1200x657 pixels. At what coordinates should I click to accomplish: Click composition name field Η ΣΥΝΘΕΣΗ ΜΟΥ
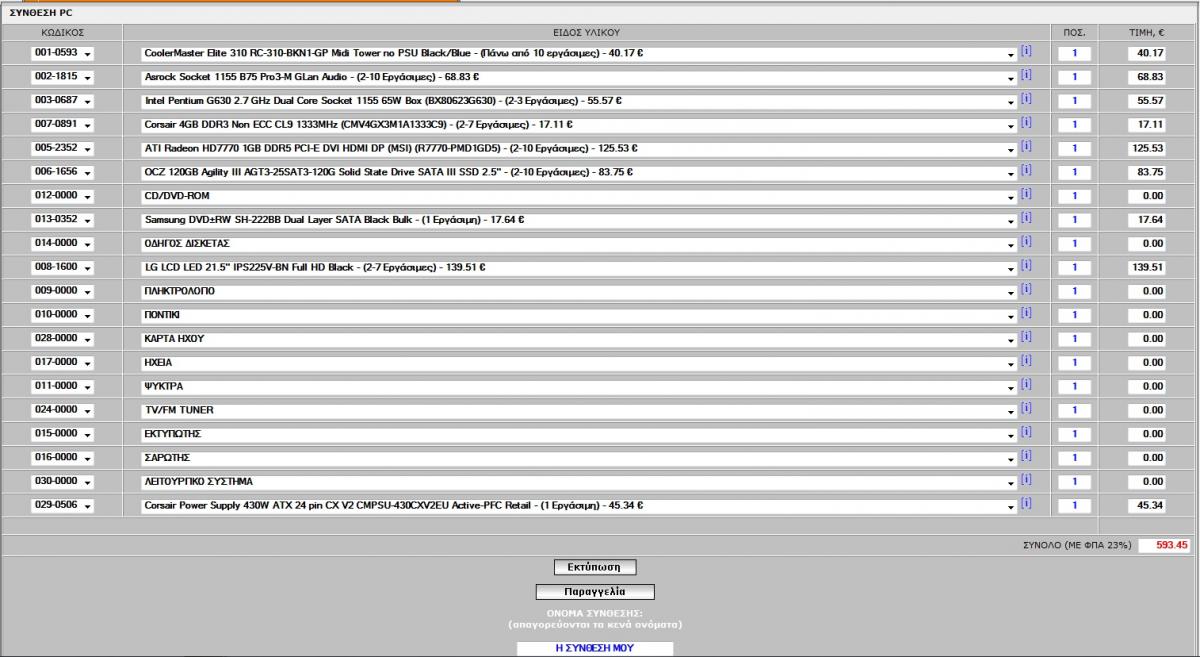[x=595, y=648]
